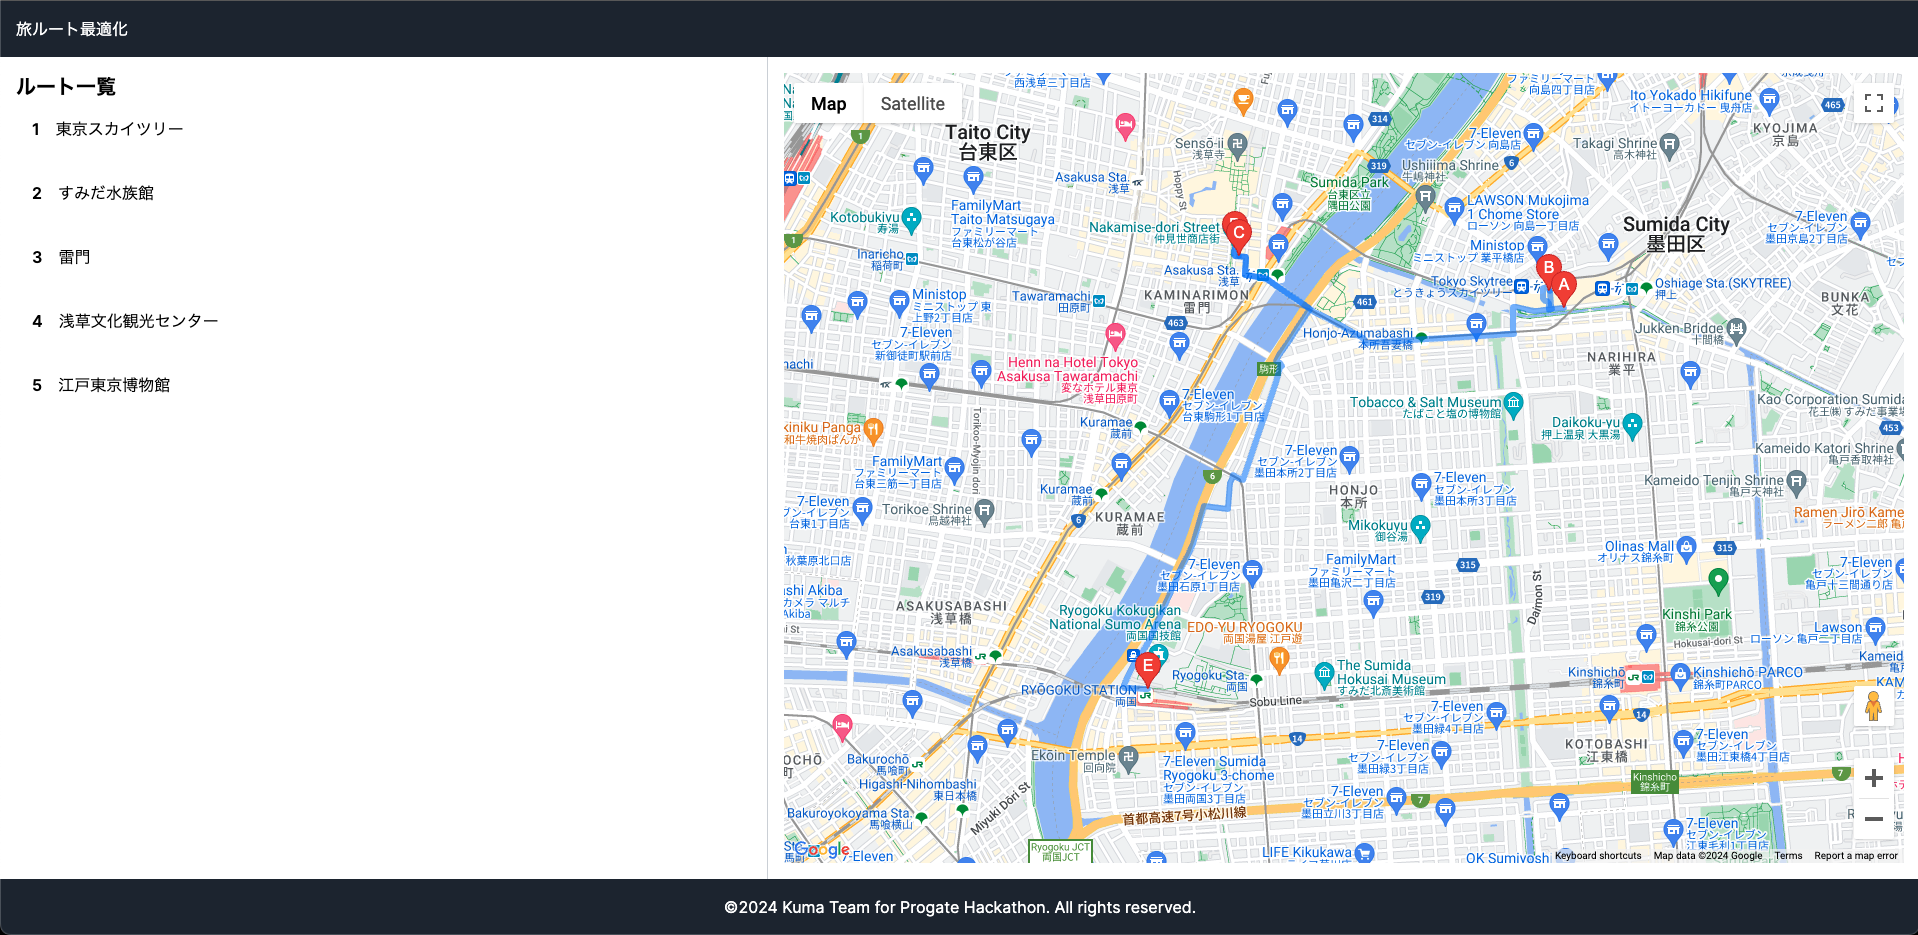The width and height of the screenshot is (1918, 935).
Task: Open Keyboard shortcuts on map
Action: [1598, 856]
